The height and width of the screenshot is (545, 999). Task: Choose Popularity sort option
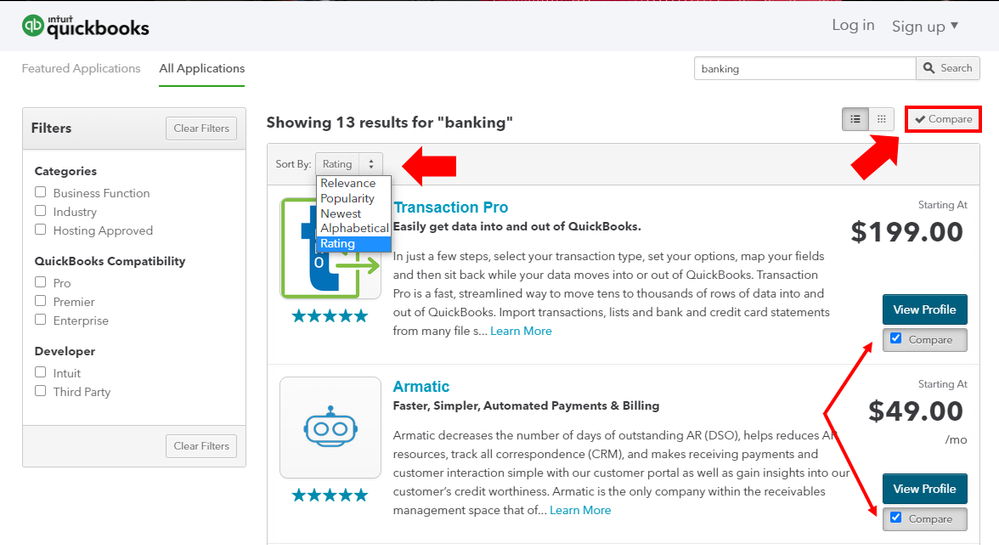point(354,198)
